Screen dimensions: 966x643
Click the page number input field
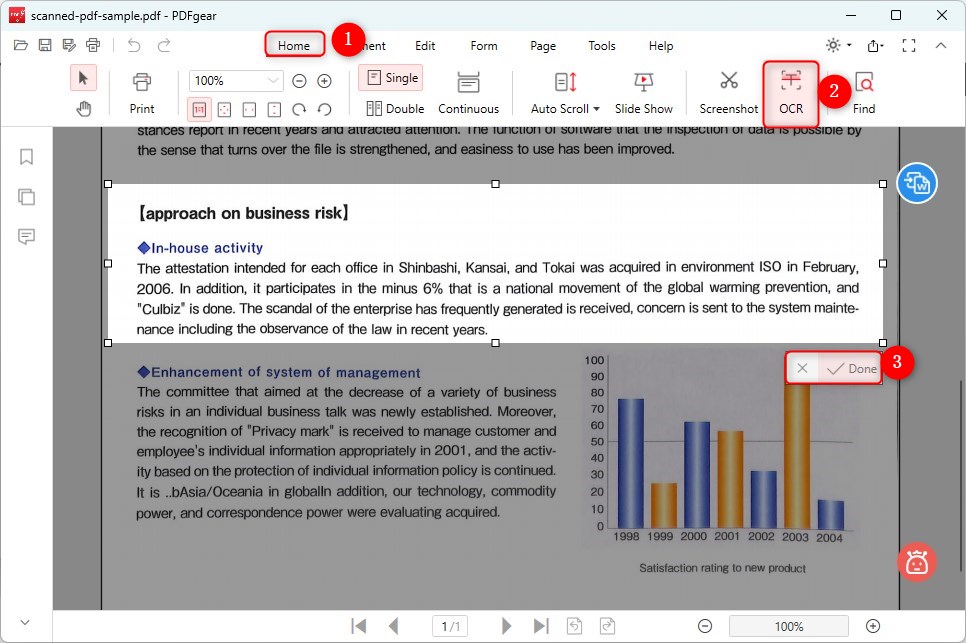pyautogui.click(x=449, y=626)
